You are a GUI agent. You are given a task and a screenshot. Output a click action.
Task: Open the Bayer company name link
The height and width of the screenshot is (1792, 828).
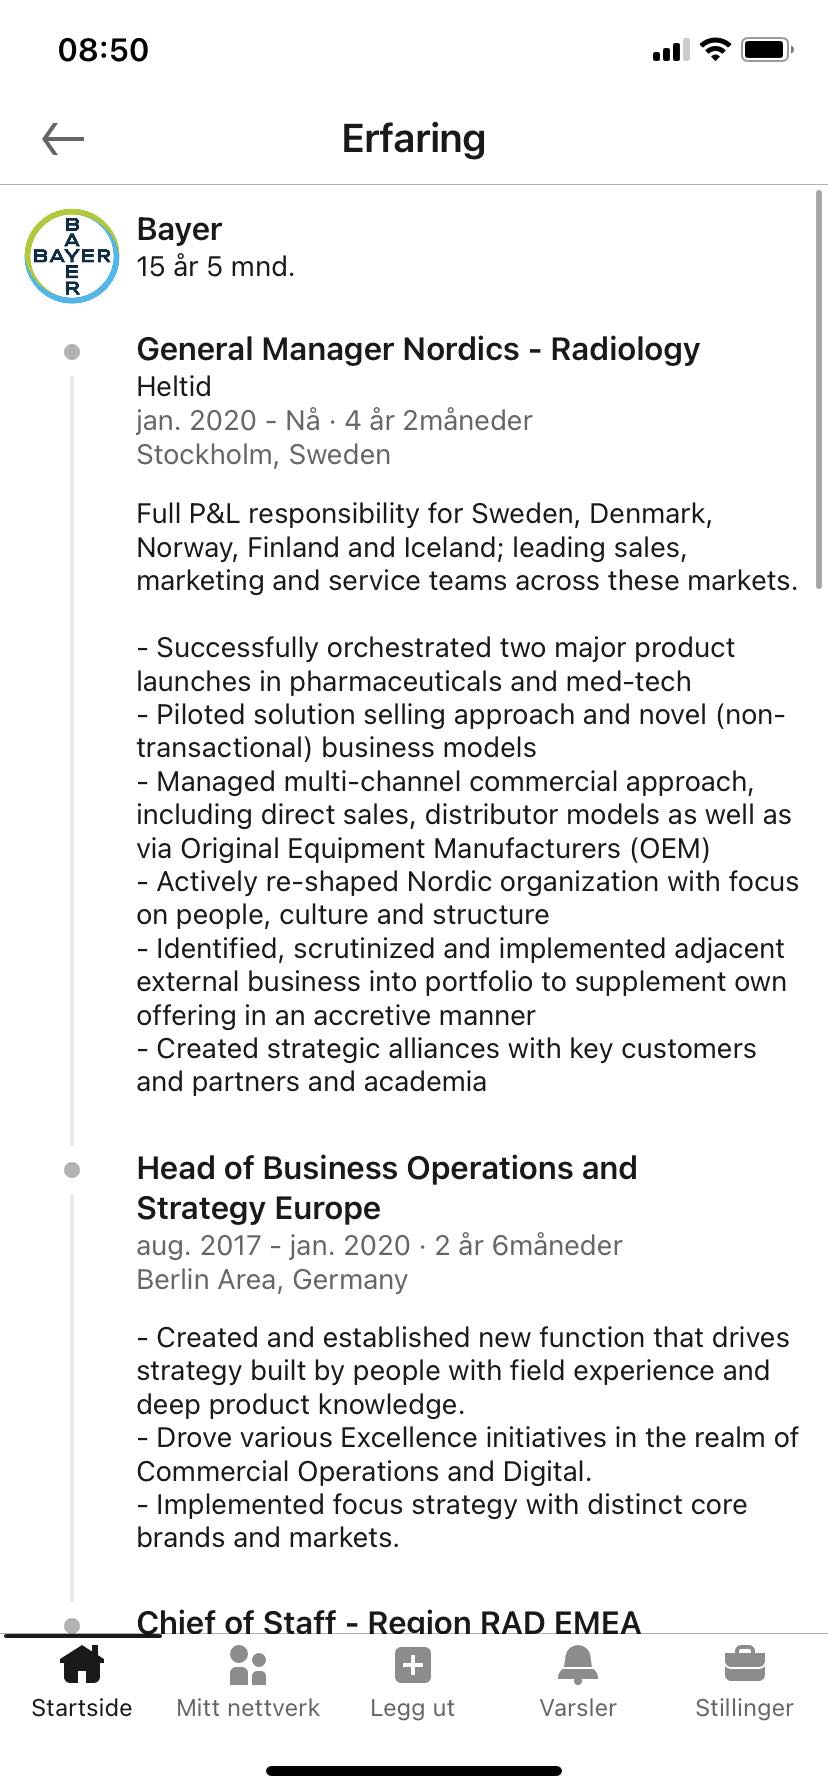[x=179, y=229]
